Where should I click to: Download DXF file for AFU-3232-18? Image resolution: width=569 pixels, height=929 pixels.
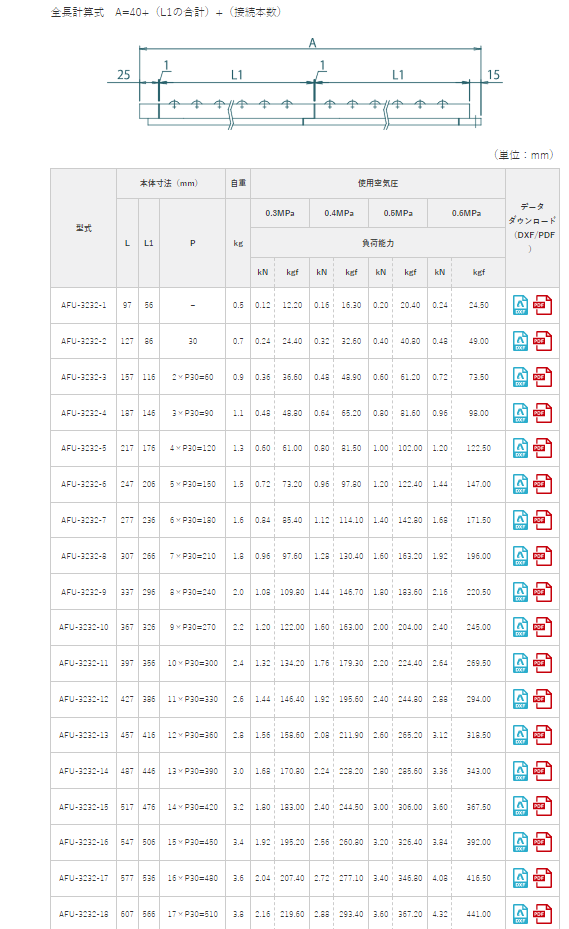click(x=520, y=914)
